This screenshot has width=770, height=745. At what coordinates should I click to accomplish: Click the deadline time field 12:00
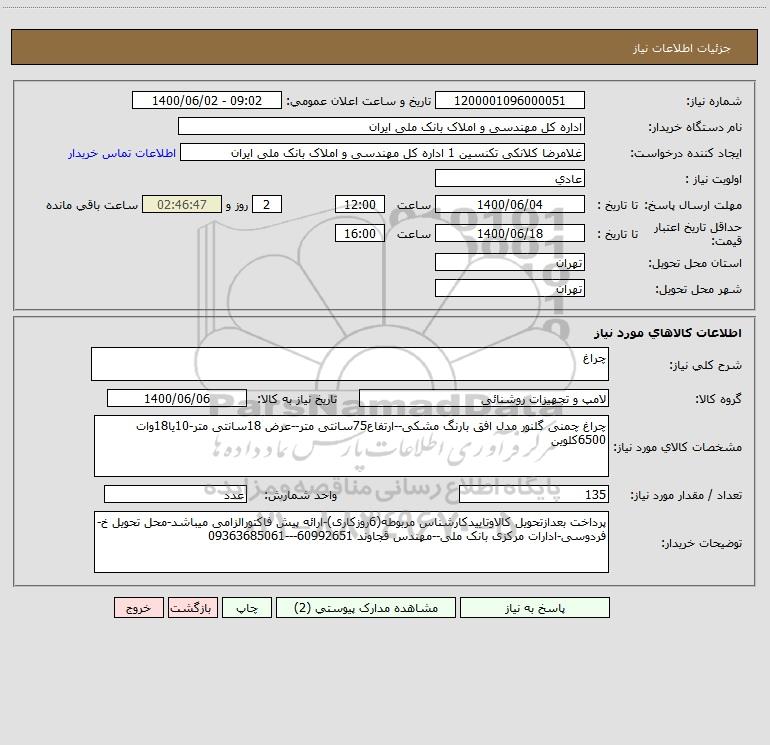pyautogui.click(x=359, y=204)
